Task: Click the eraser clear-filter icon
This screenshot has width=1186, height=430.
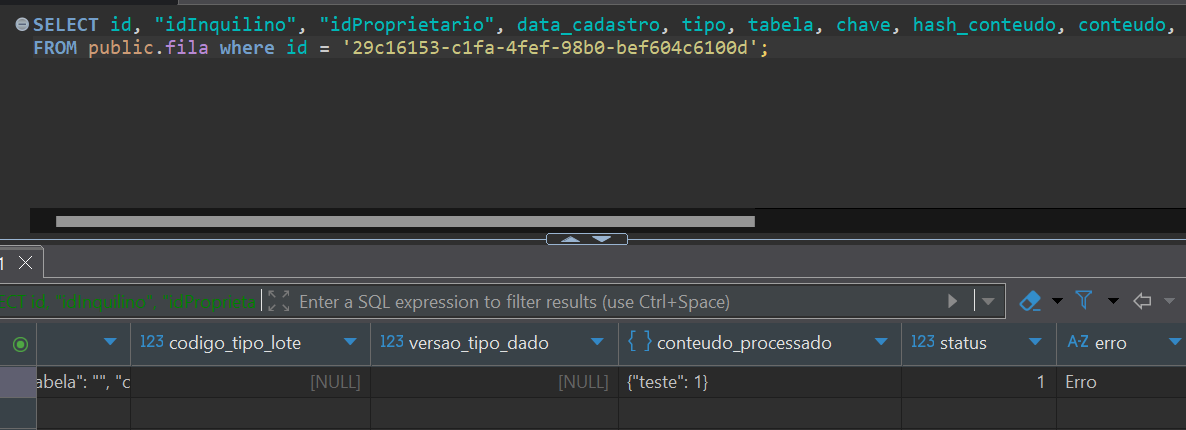Action: [1030, 301]
